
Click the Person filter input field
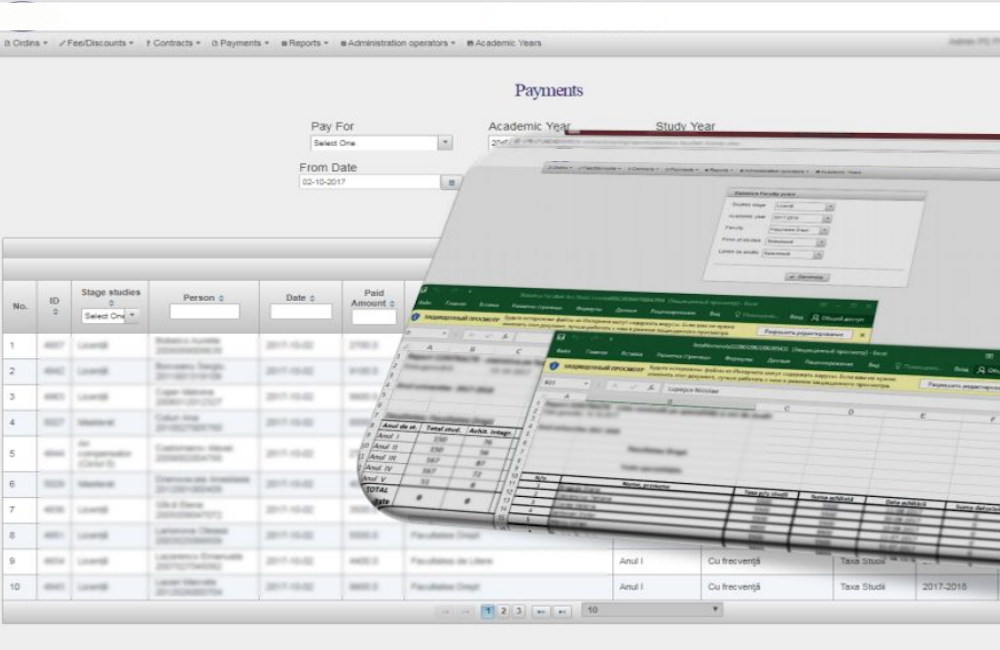click(204, 311)
